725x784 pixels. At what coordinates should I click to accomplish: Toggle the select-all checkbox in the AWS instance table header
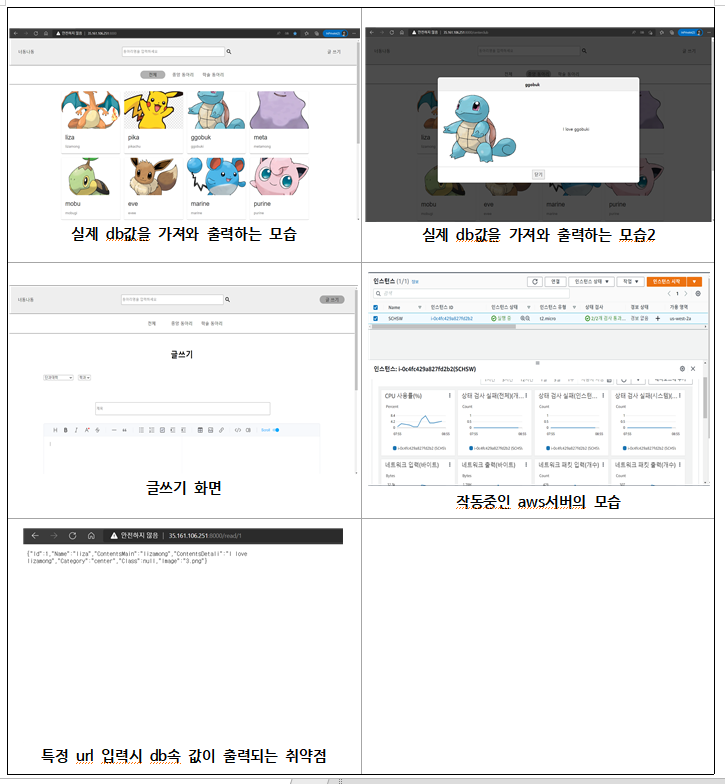(x=376, y=307)
